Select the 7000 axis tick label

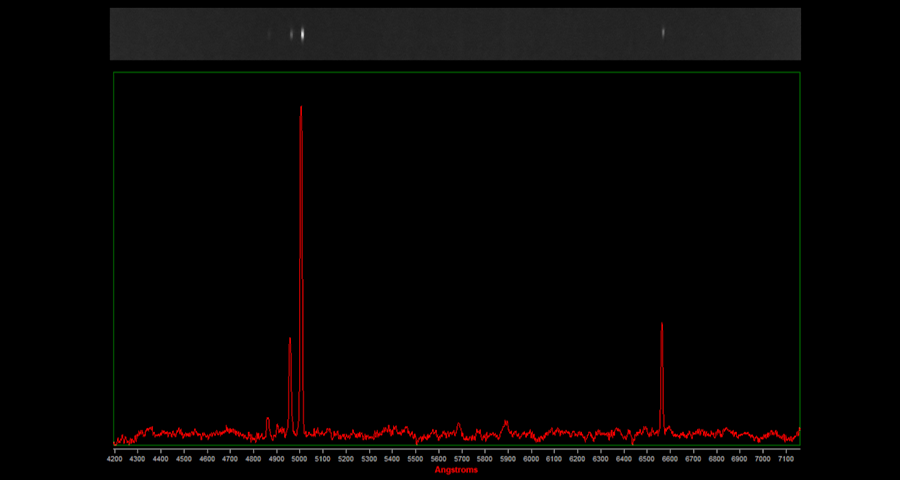click(763, 459)
